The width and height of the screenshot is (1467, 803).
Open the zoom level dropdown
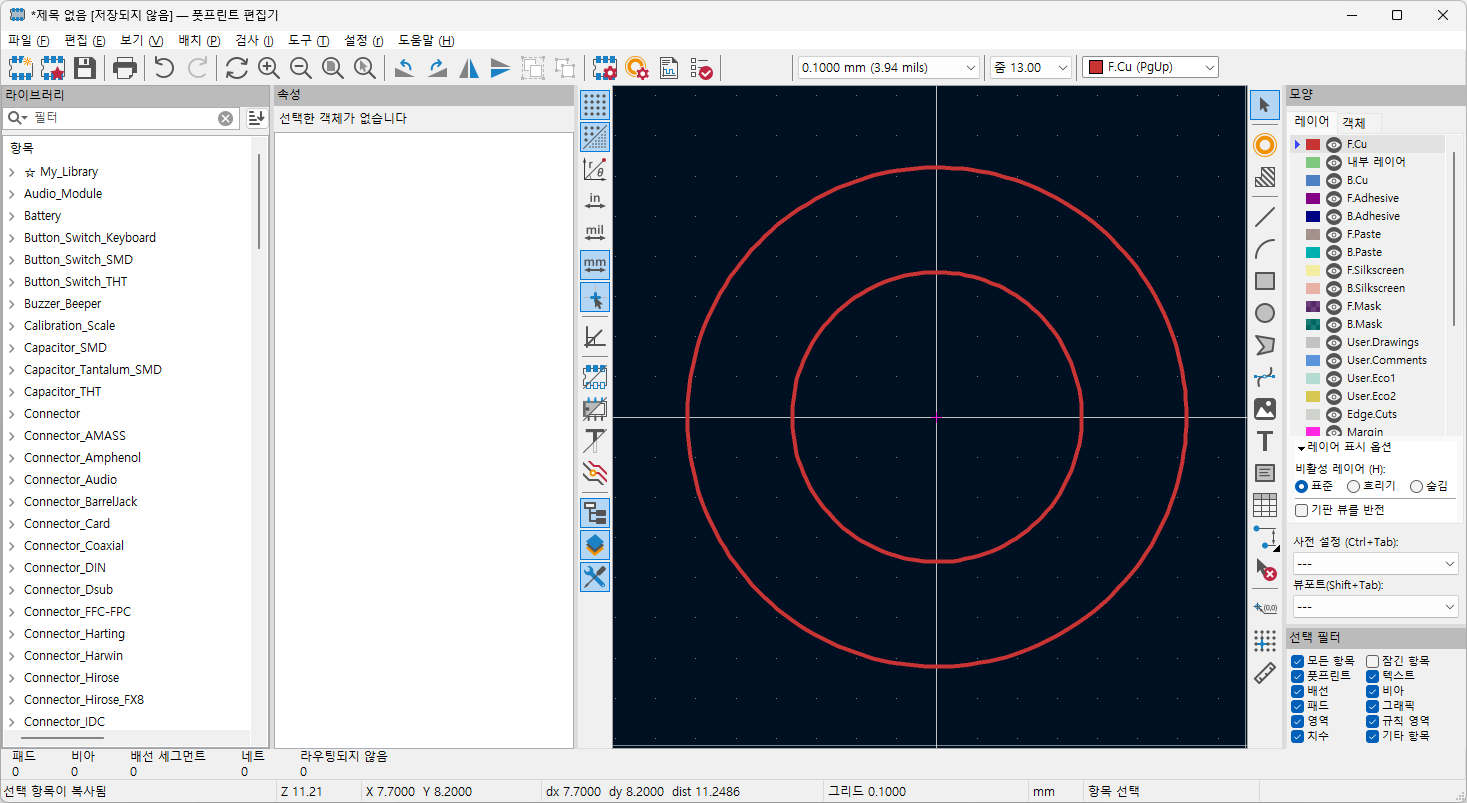point(1031,68)
